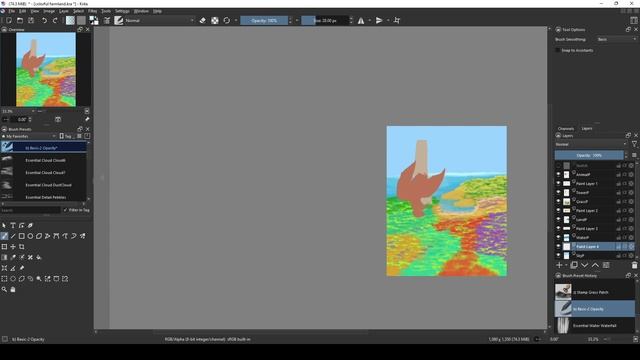This screenshot has height=360, width=640.
Task: Select the Measure tool
Action: [13, 268]
